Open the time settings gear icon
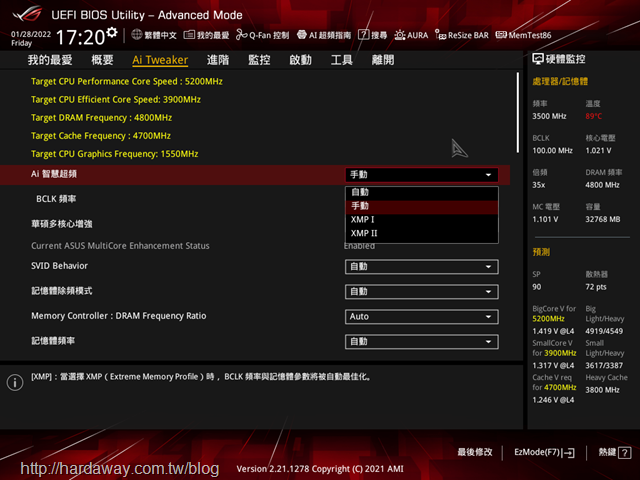The width and height of the screenshot is (640, 480). 112,32
